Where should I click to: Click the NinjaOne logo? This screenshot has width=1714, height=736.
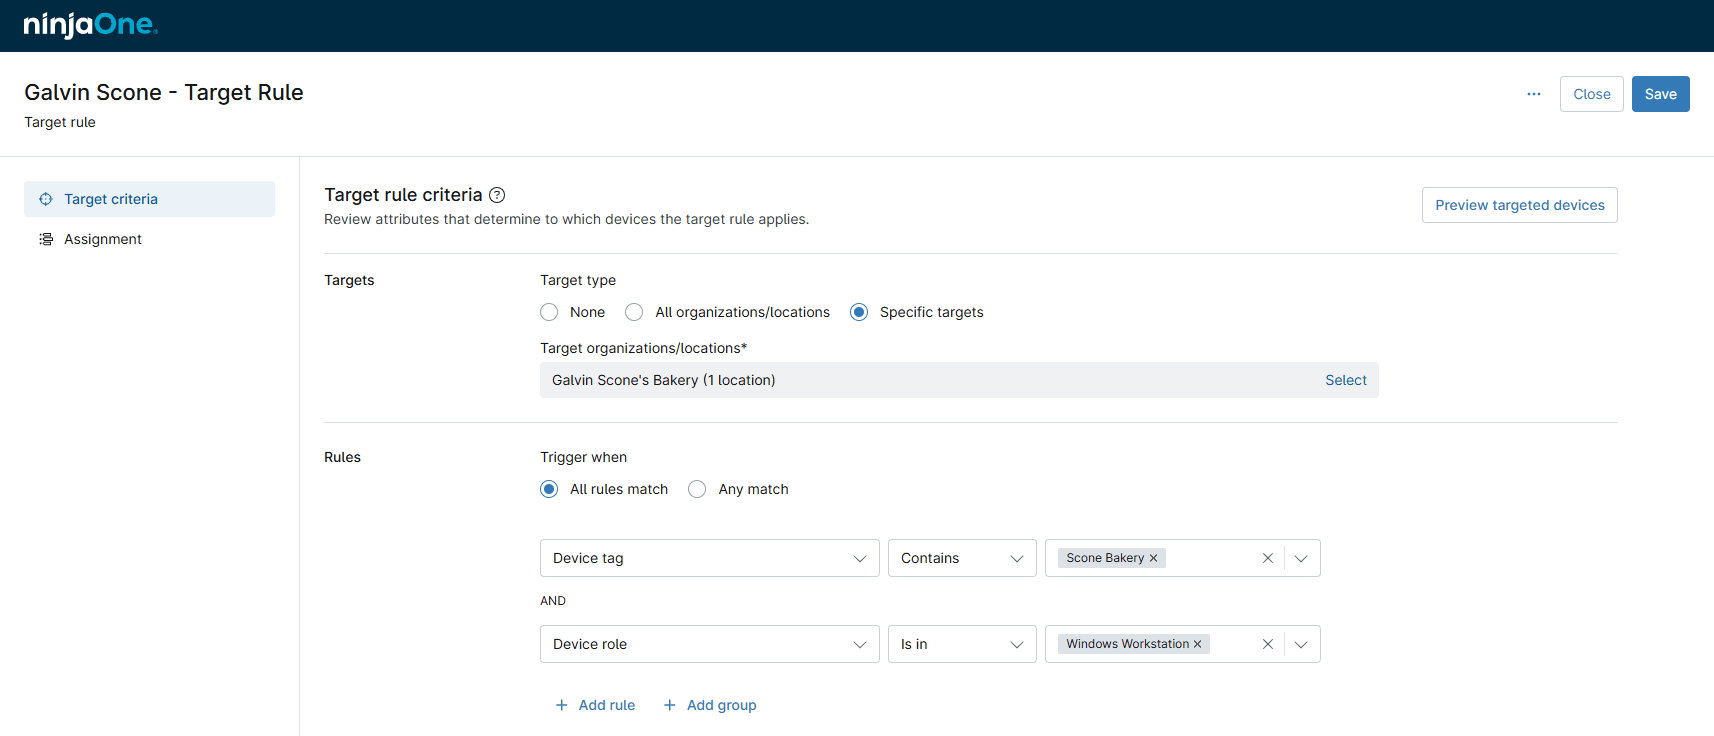click(x=90, y=25)
